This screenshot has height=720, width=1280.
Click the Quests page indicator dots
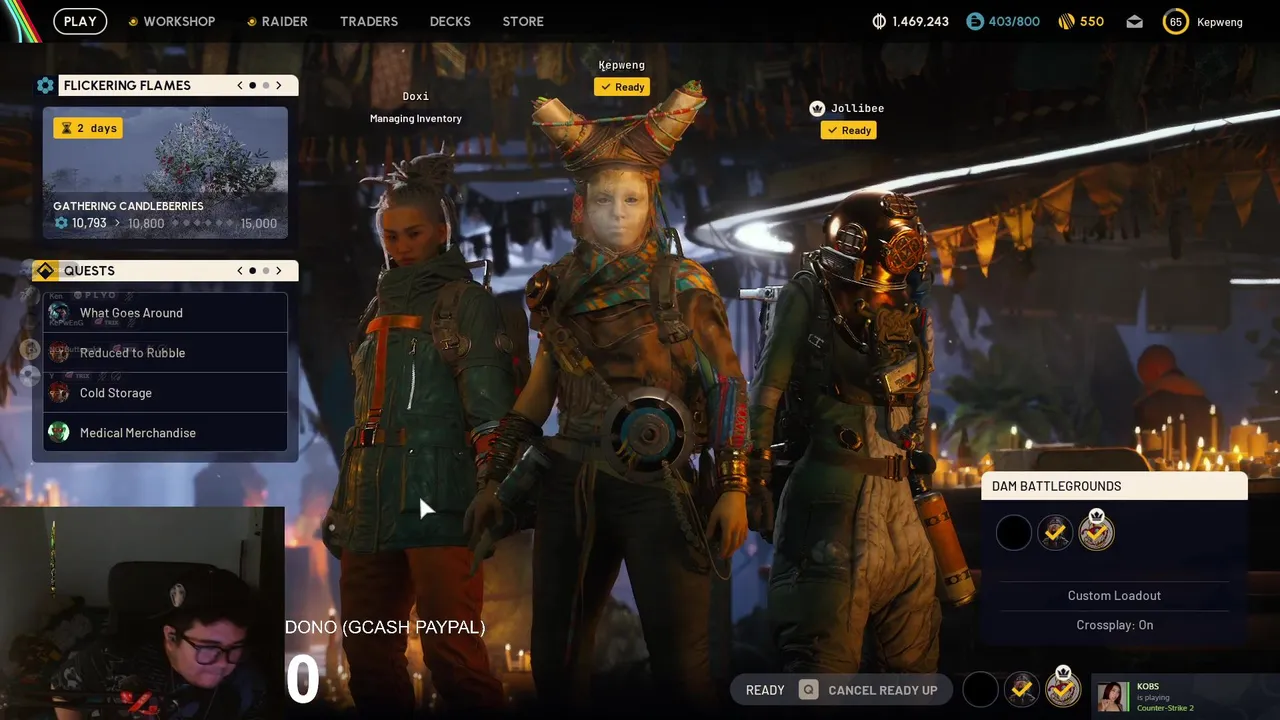pos(259,271)
